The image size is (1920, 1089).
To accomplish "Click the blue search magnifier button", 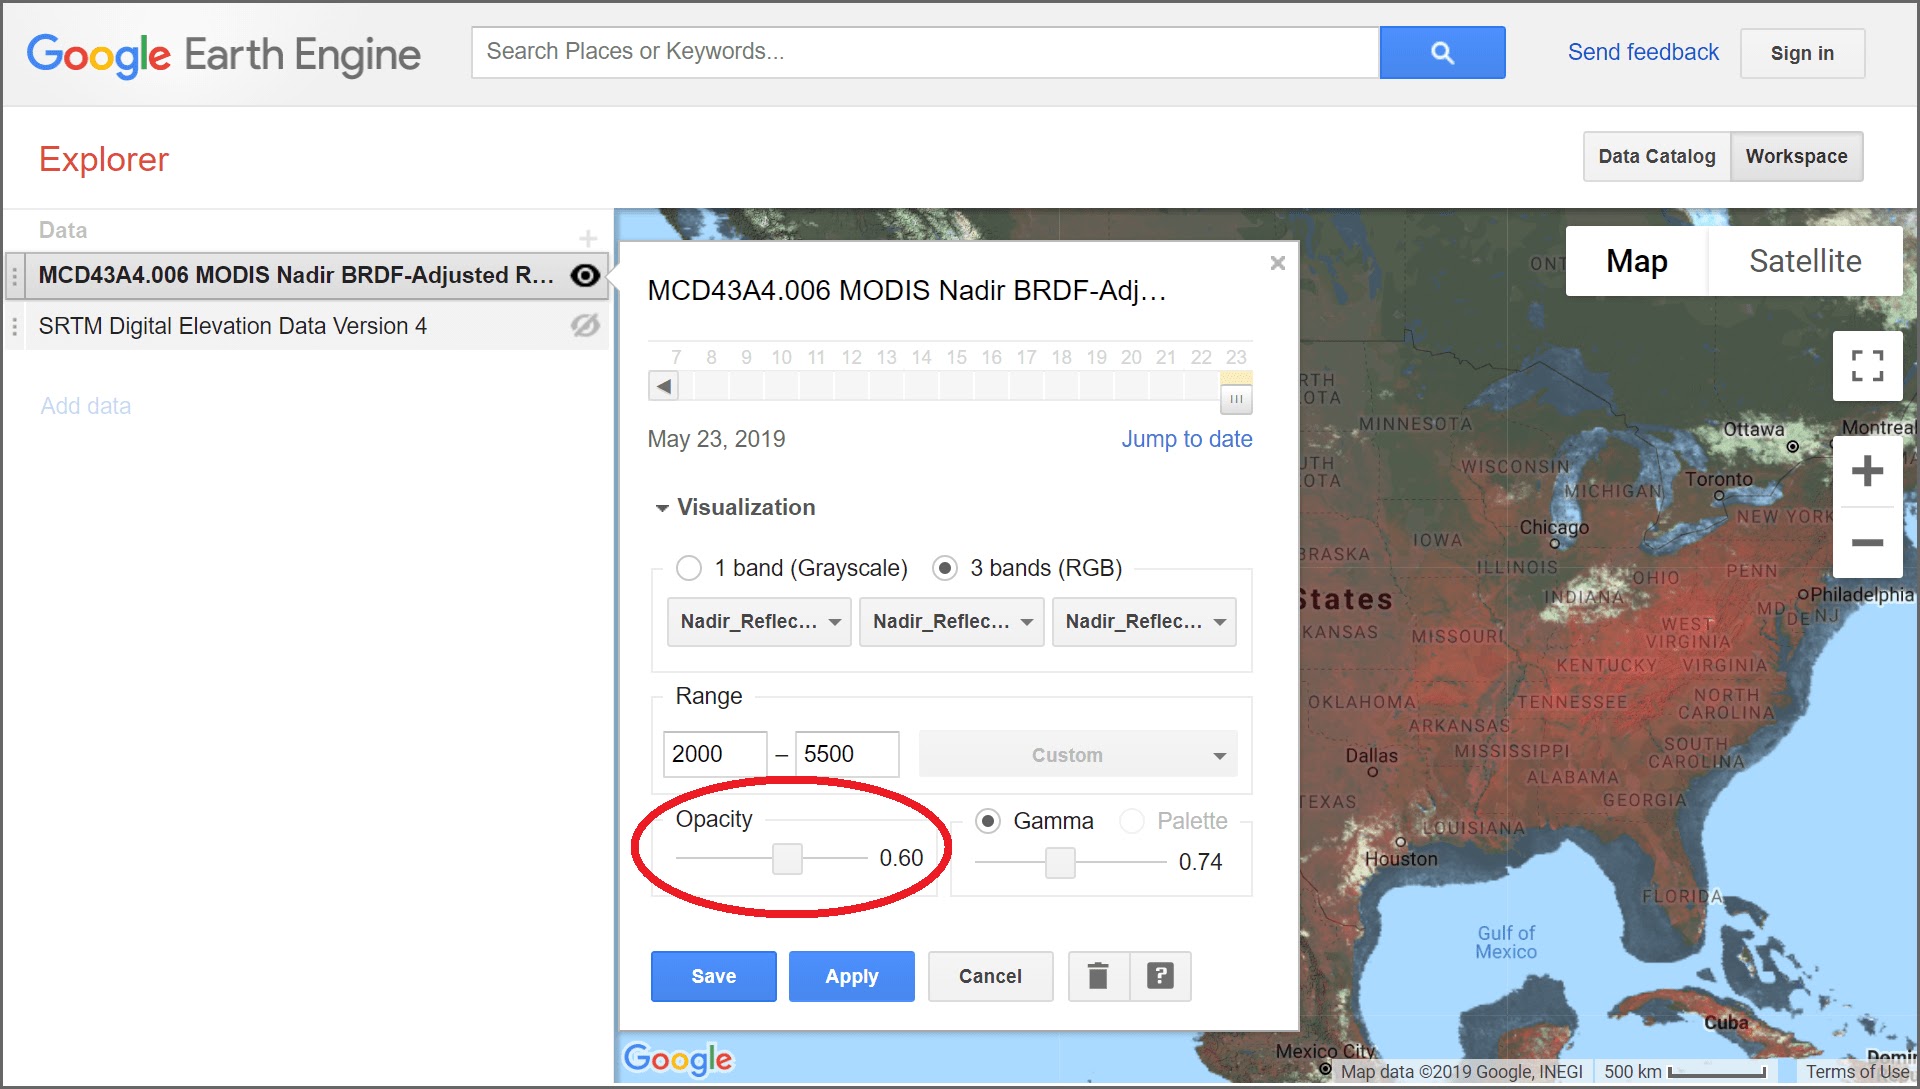I will 1442,52.
